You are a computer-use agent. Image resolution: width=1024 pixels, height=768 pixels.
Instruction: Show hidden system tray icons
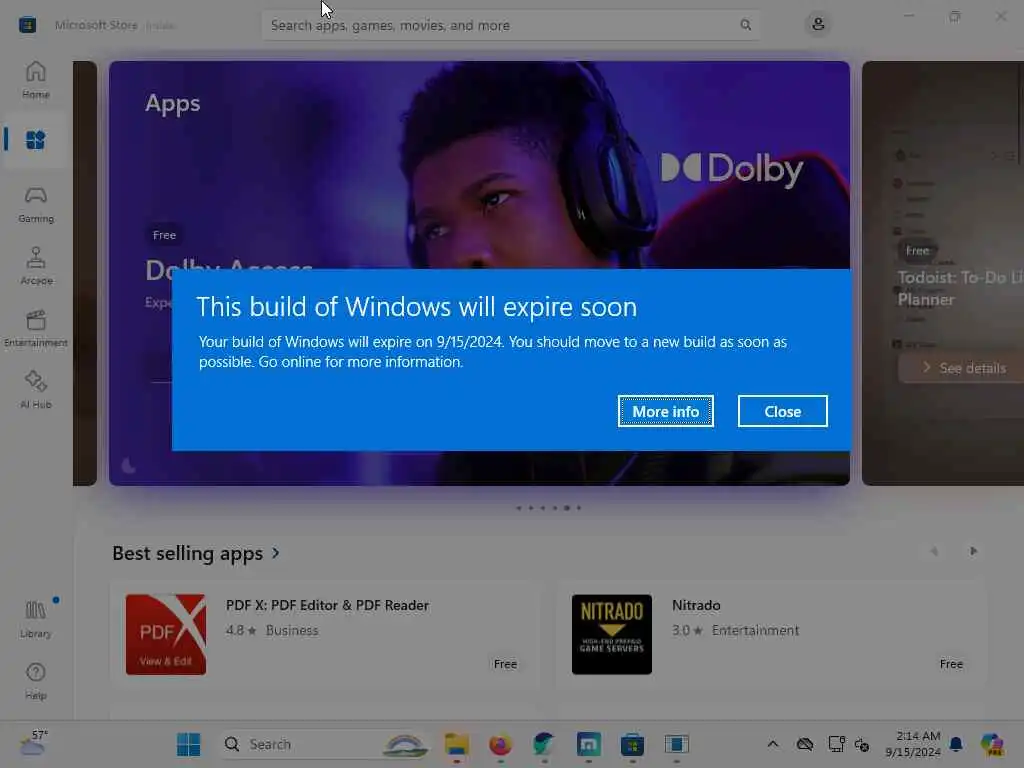(x=773, y=744)
